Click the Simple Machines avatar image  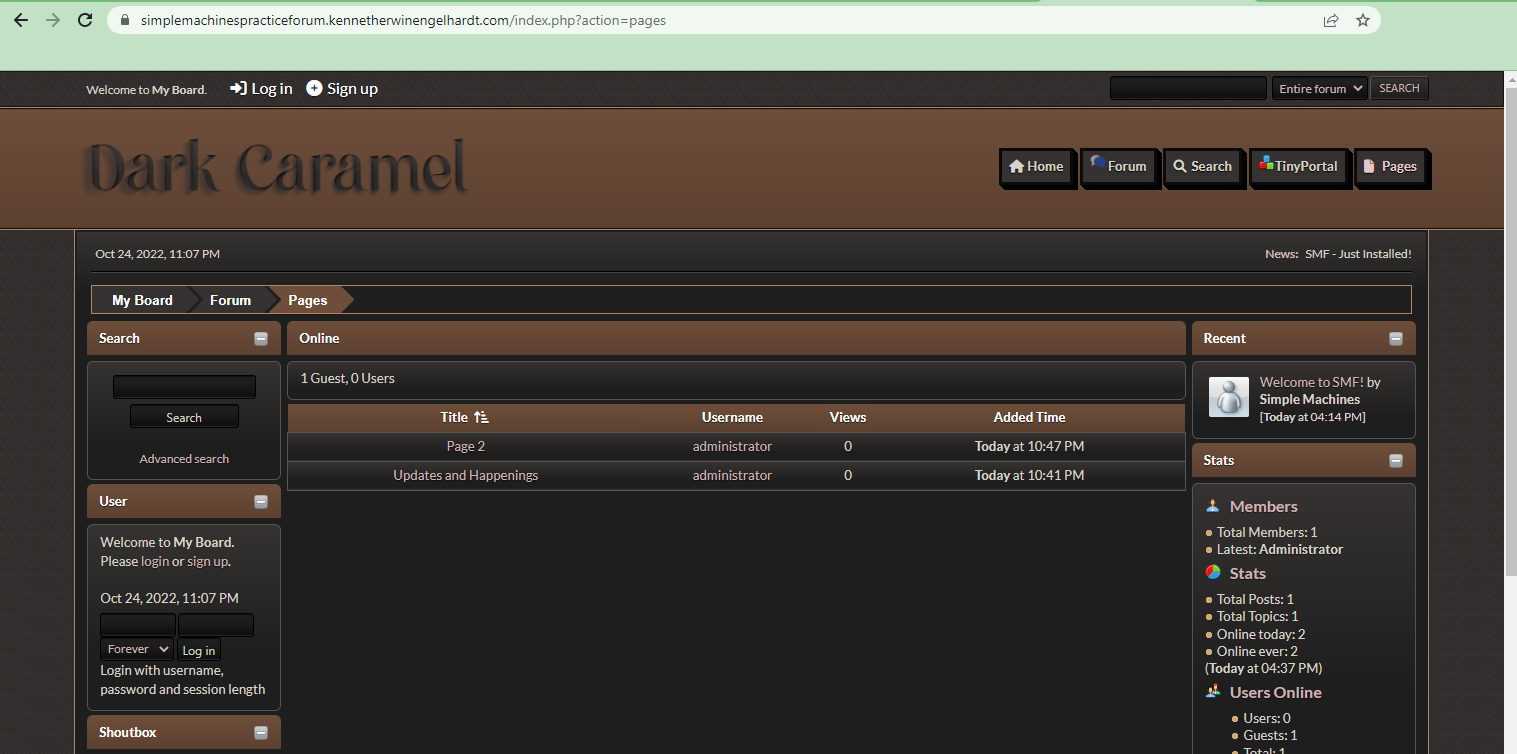point(1228,397)
